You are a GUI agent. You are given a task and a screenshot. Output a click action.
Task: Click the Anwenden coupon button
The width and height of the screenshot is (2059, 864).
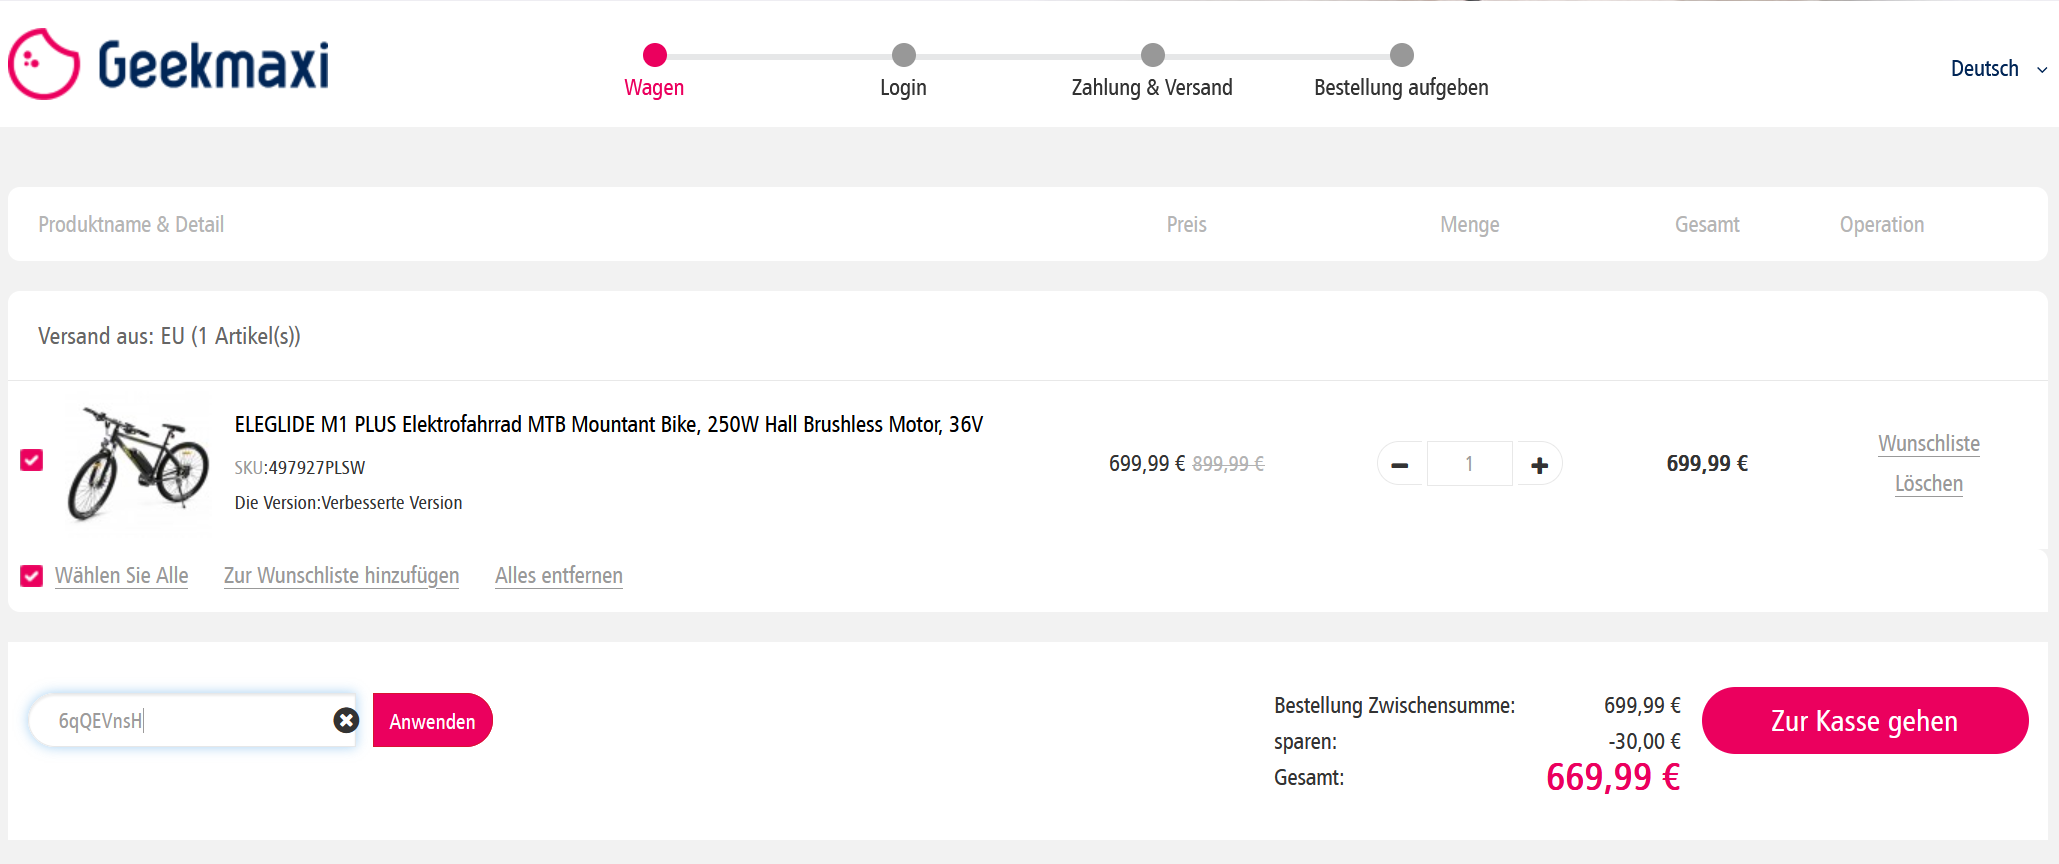click(x=432, y=720)
